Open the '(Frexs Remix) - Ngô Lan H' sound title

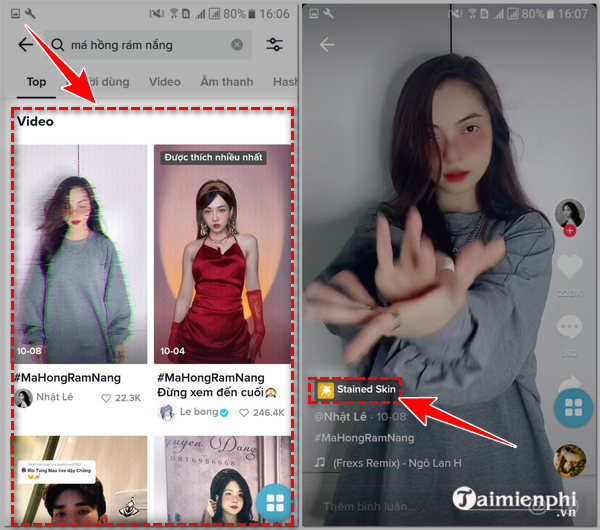(397, 463)
